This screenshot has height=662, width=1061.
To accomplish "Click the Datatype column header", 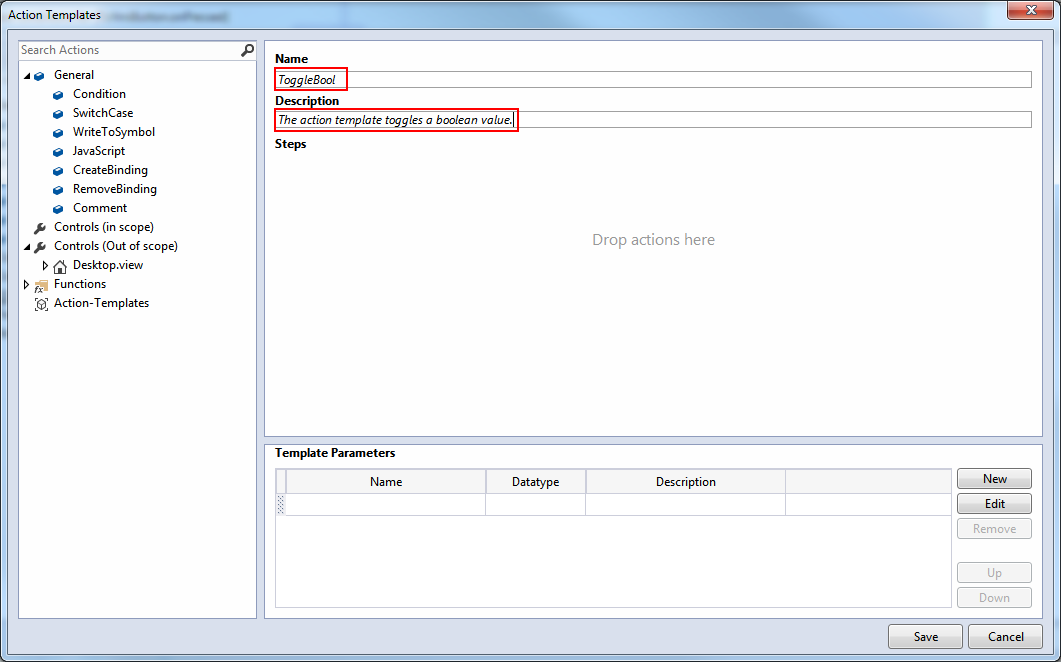I will [535, 481].
